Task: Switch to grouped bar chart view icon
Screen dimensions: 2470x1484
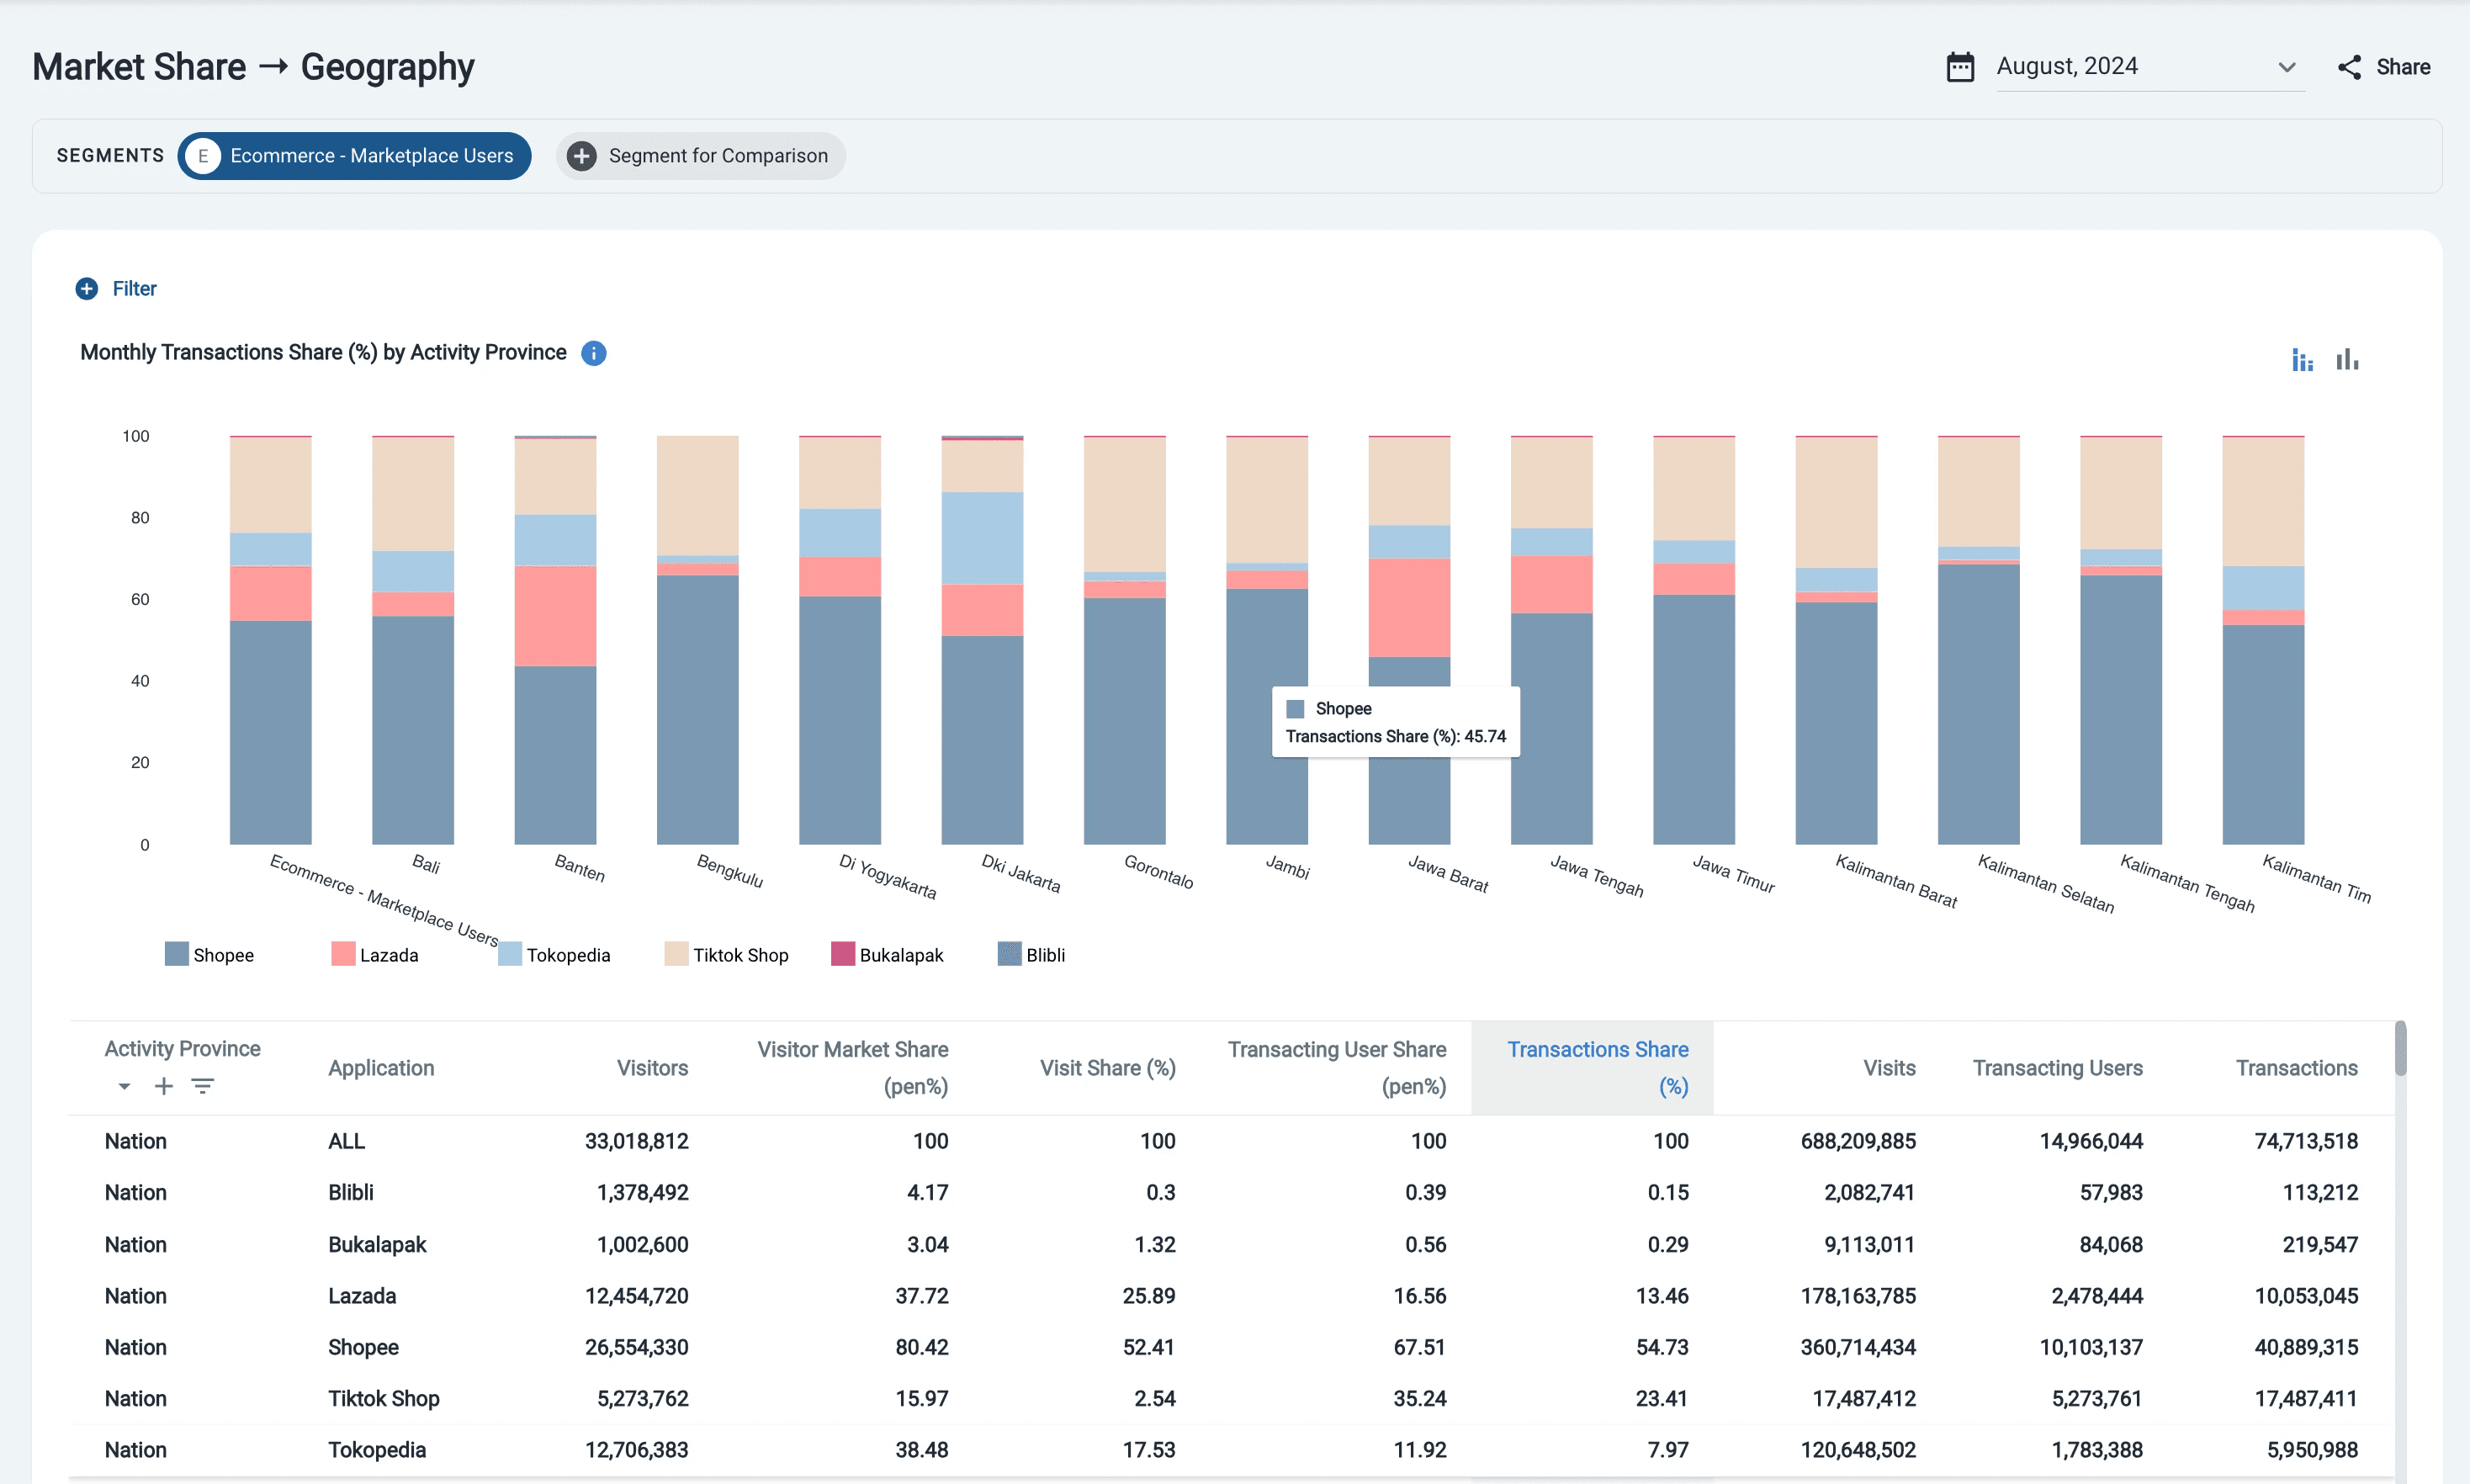Action: click(x=2347, y=360)
